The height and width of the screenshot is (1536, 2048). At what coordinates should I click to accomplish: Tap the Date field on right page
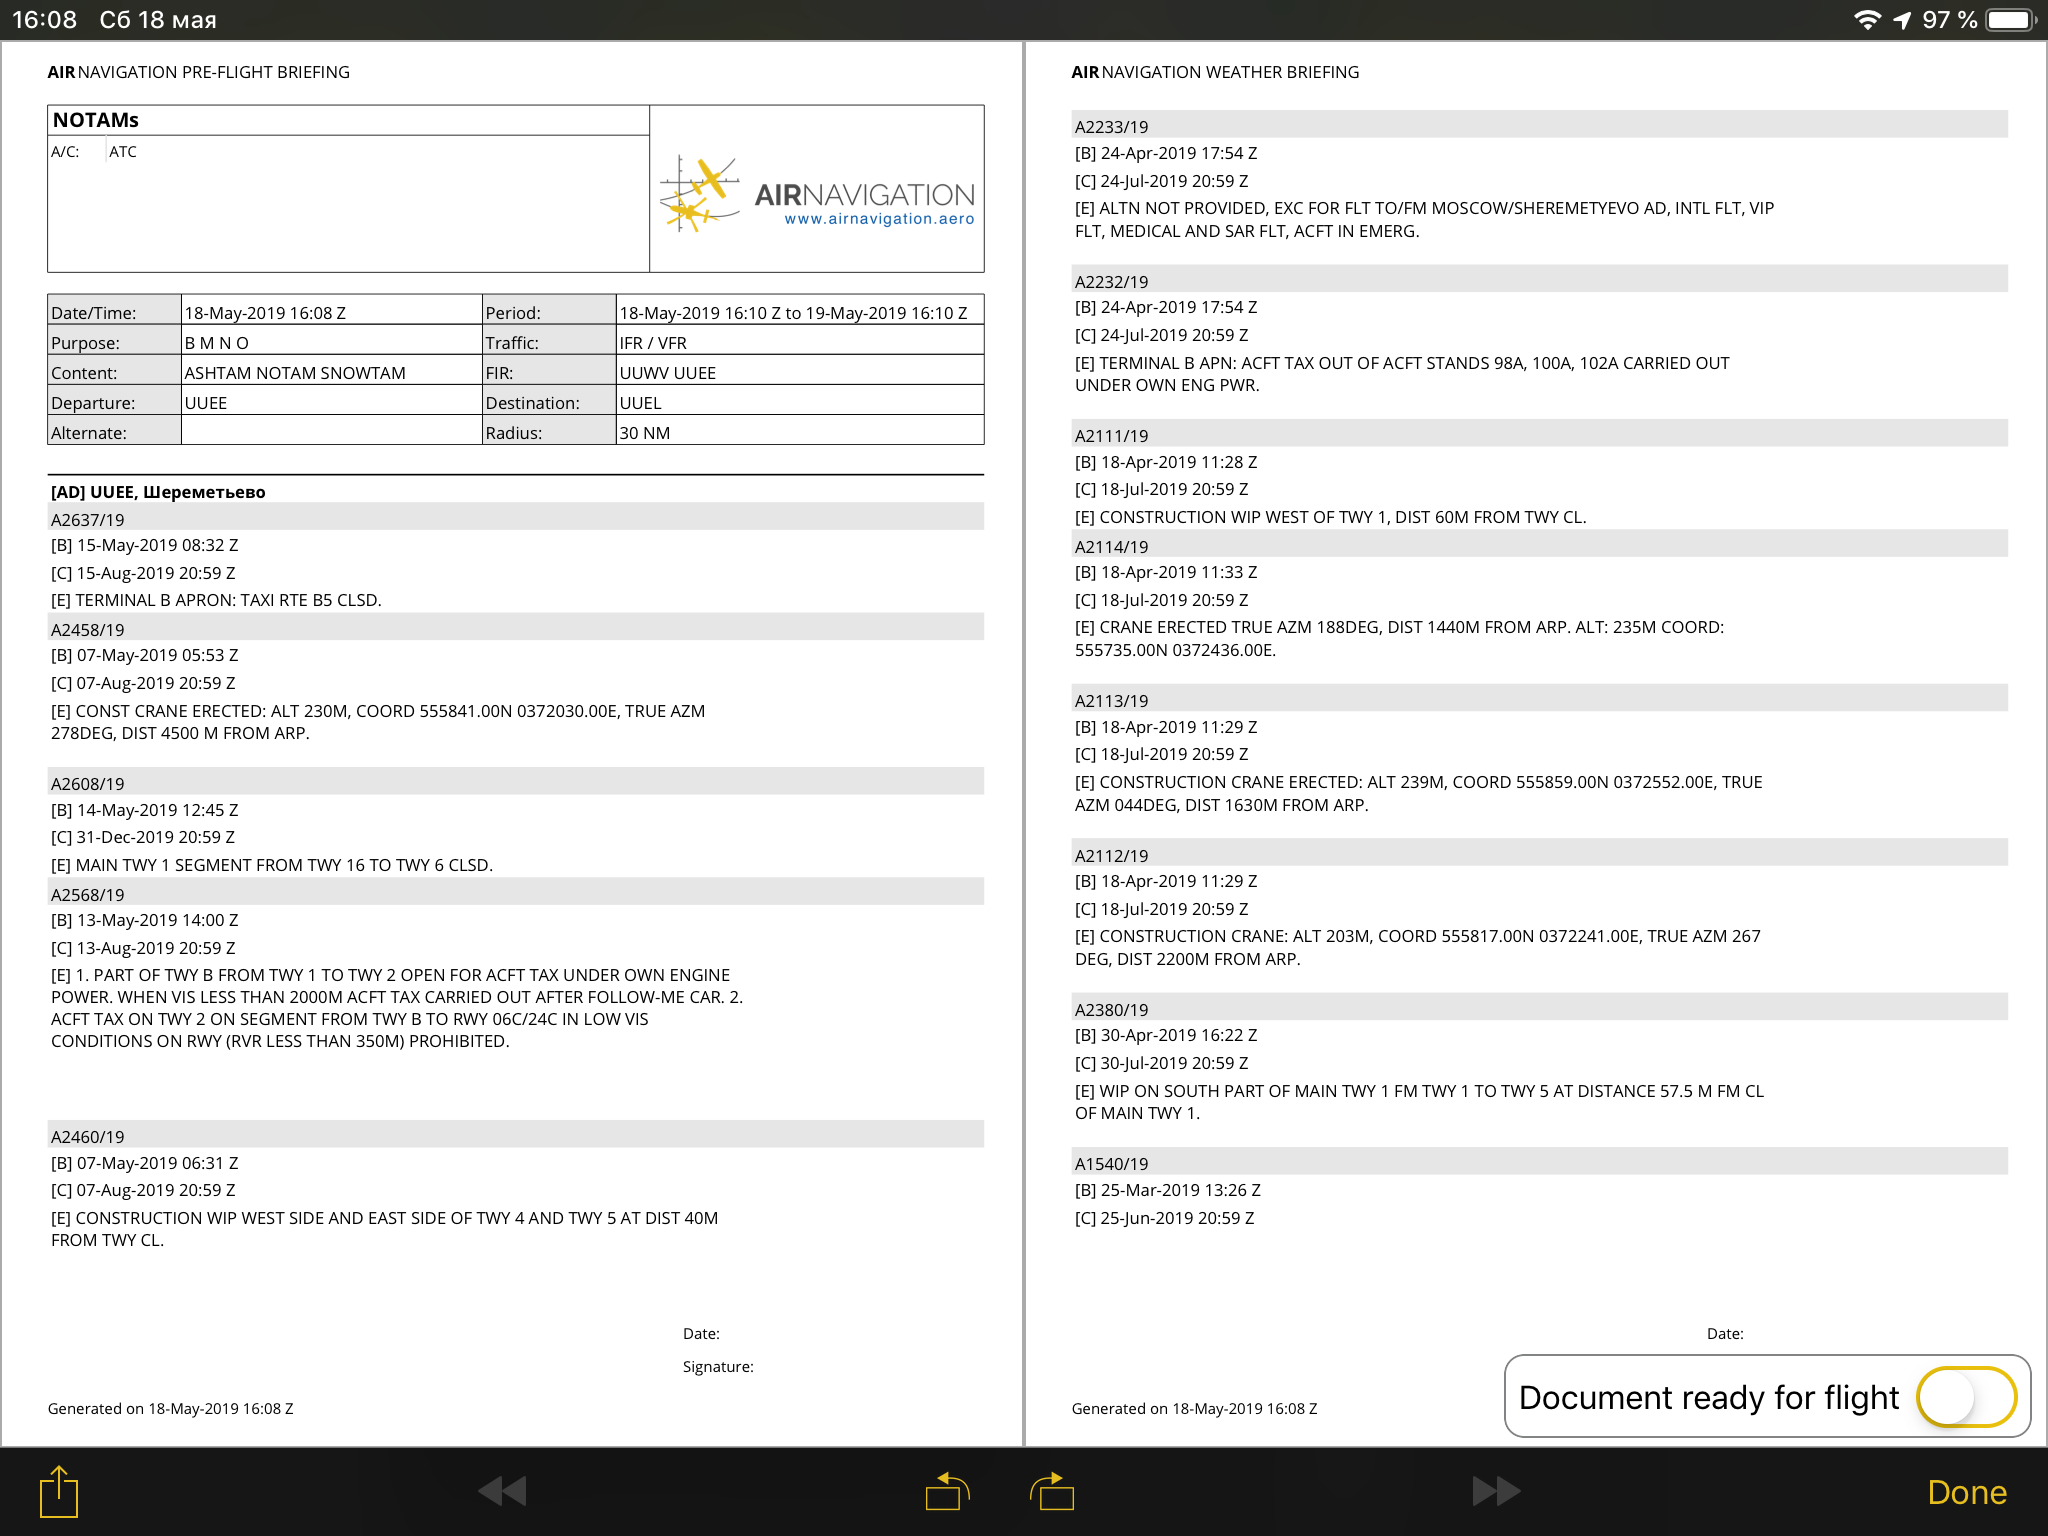point(1725,1333)
